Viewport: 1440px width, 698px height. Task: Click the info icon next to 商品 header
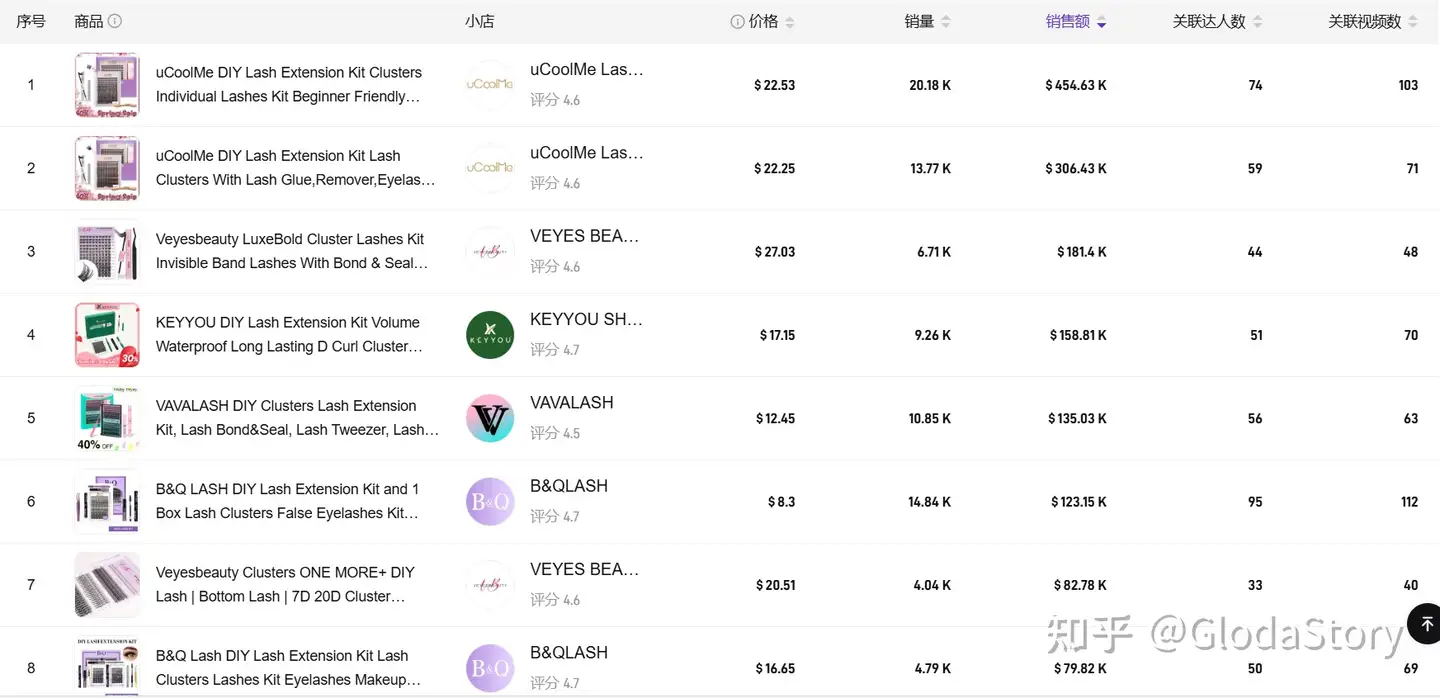click(x=115, y=21)
